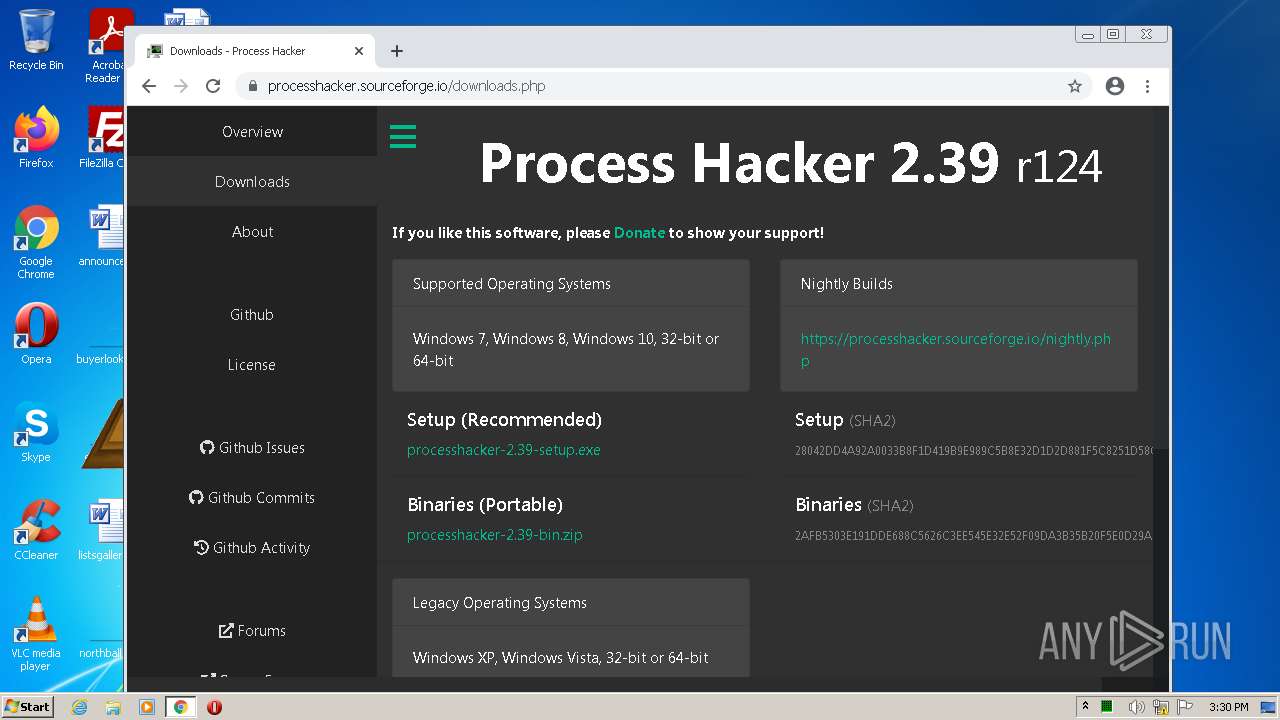Click the address bar URL
The width and height of the screenshot is (1280, 720).
[406, 86]
